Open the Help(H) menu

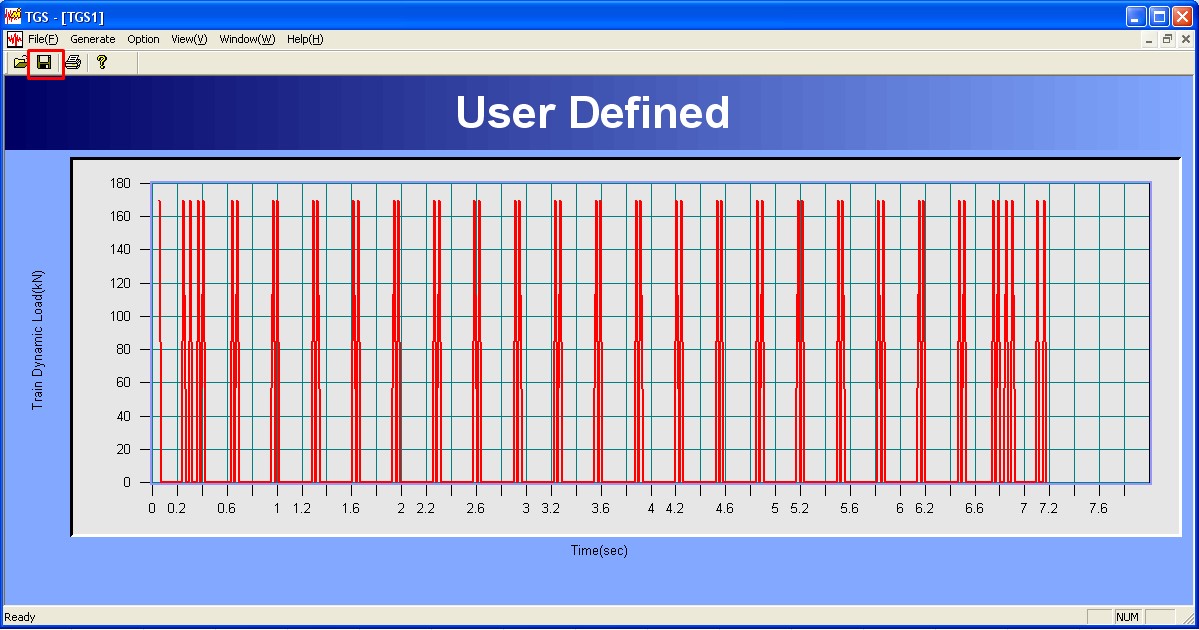click(x=305, y=39)
